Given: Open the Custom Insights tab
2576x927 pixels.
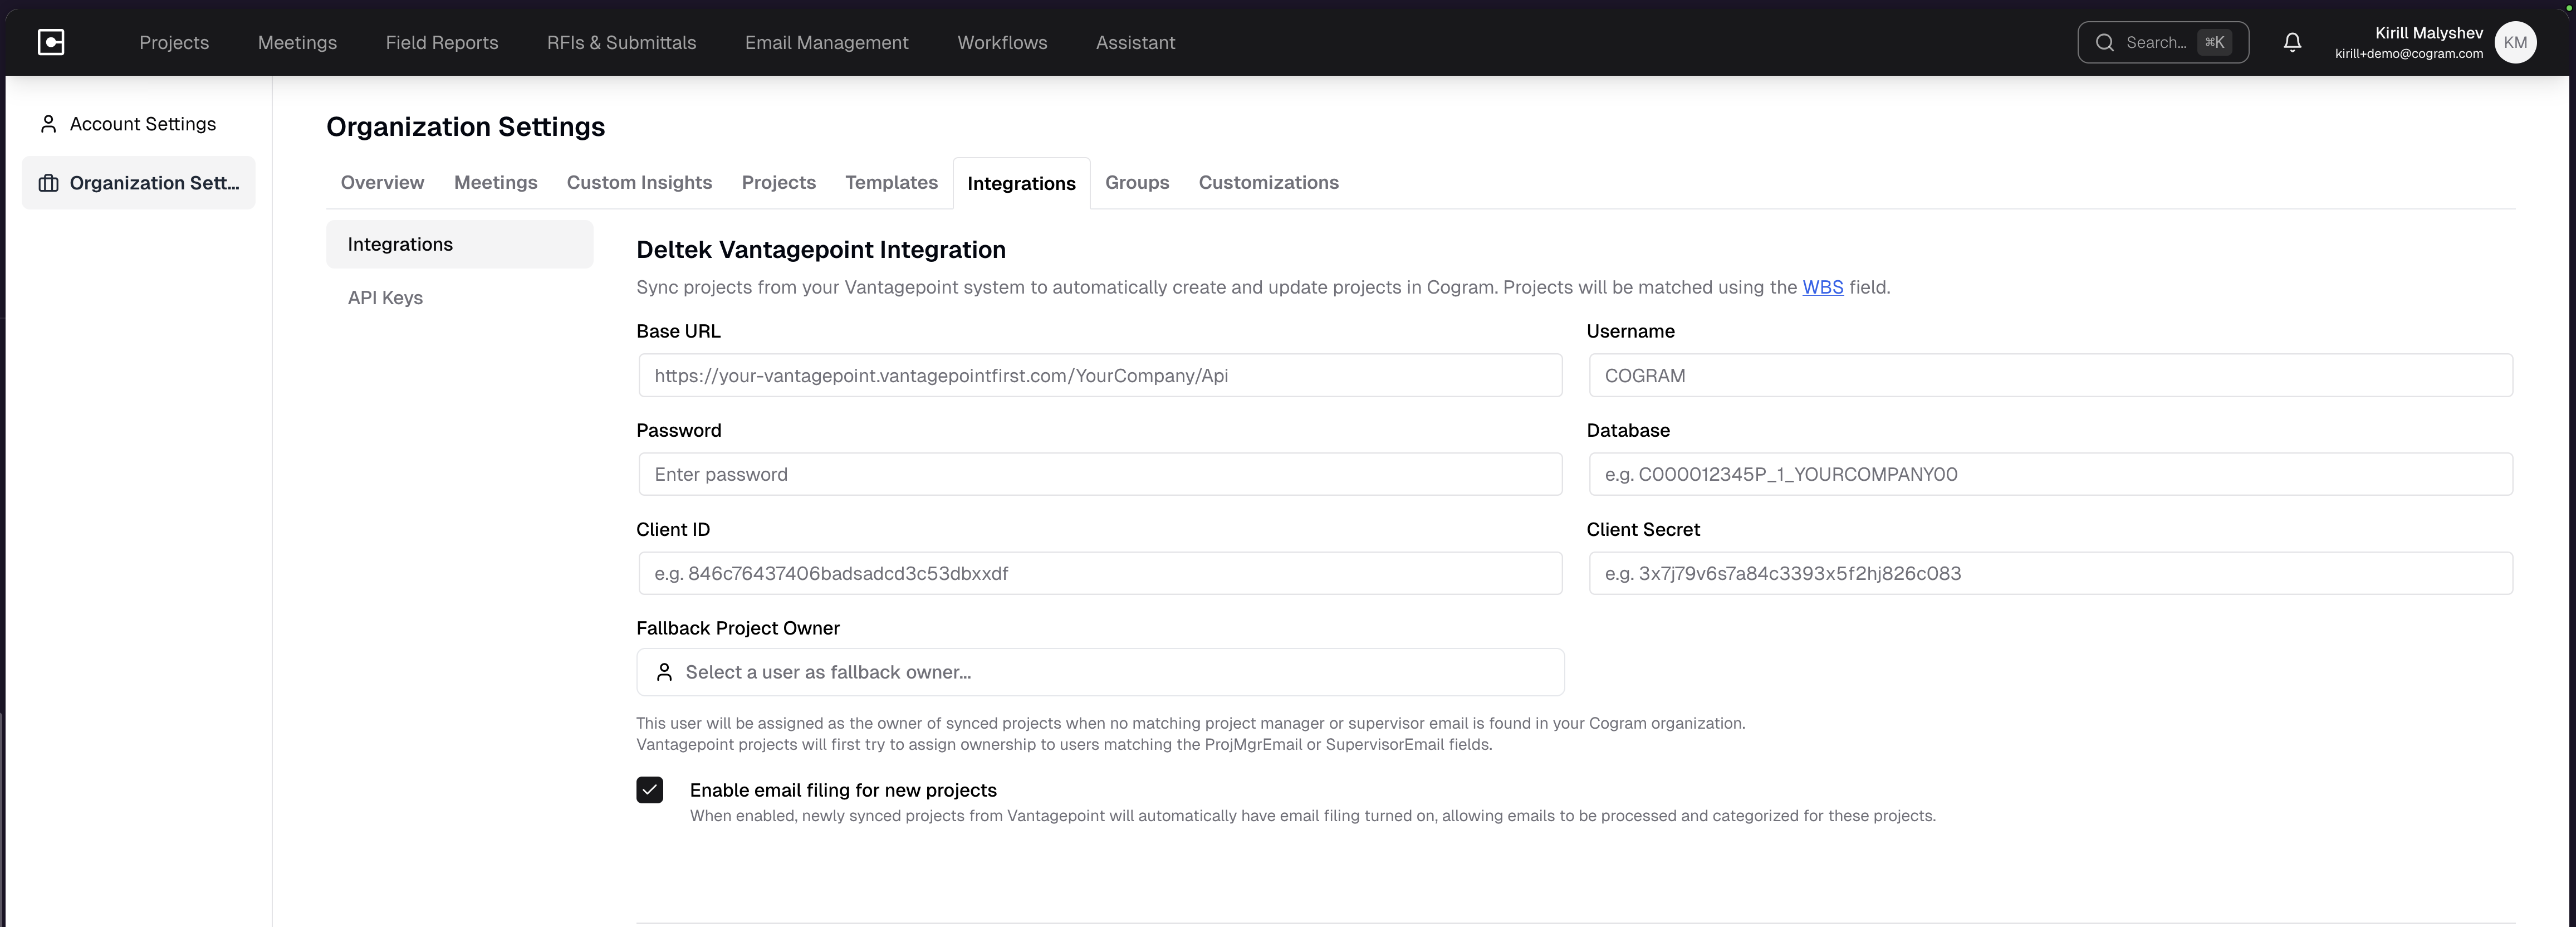Looking at the screenshot, I should pyautogui.click(x=639, y=182).
